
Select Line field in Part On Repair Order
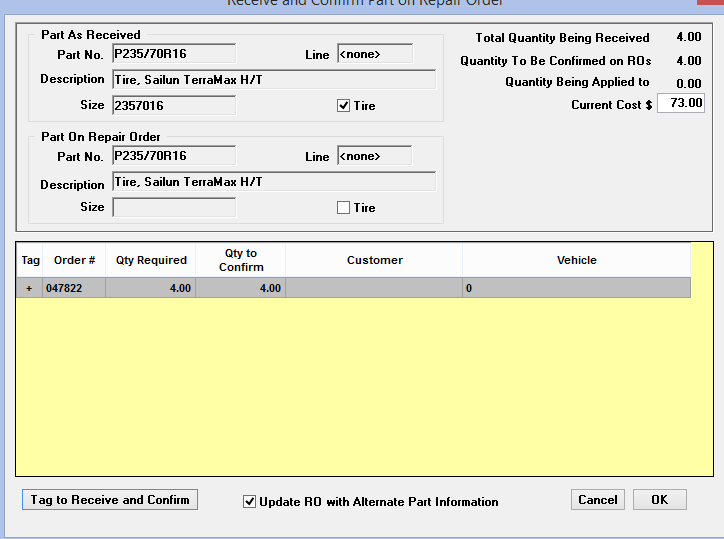tap(375, 156)
